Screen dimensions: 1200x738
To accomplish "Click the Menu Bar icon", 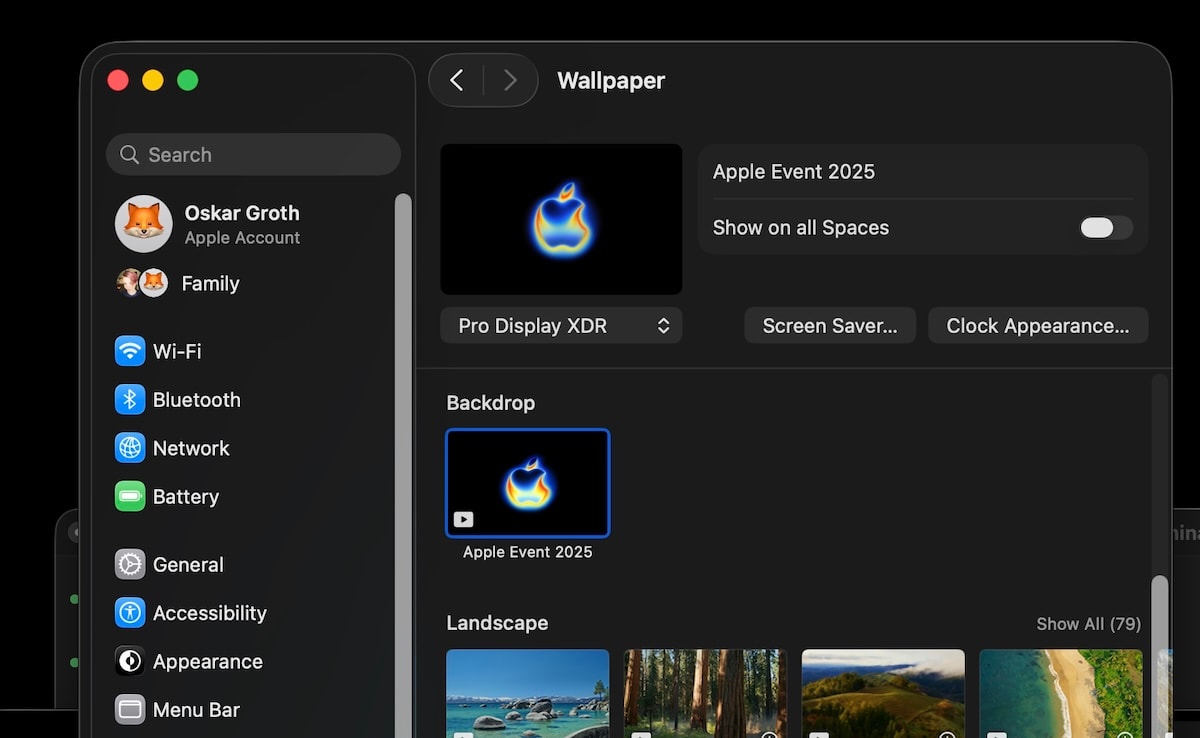I will [130, 710].
